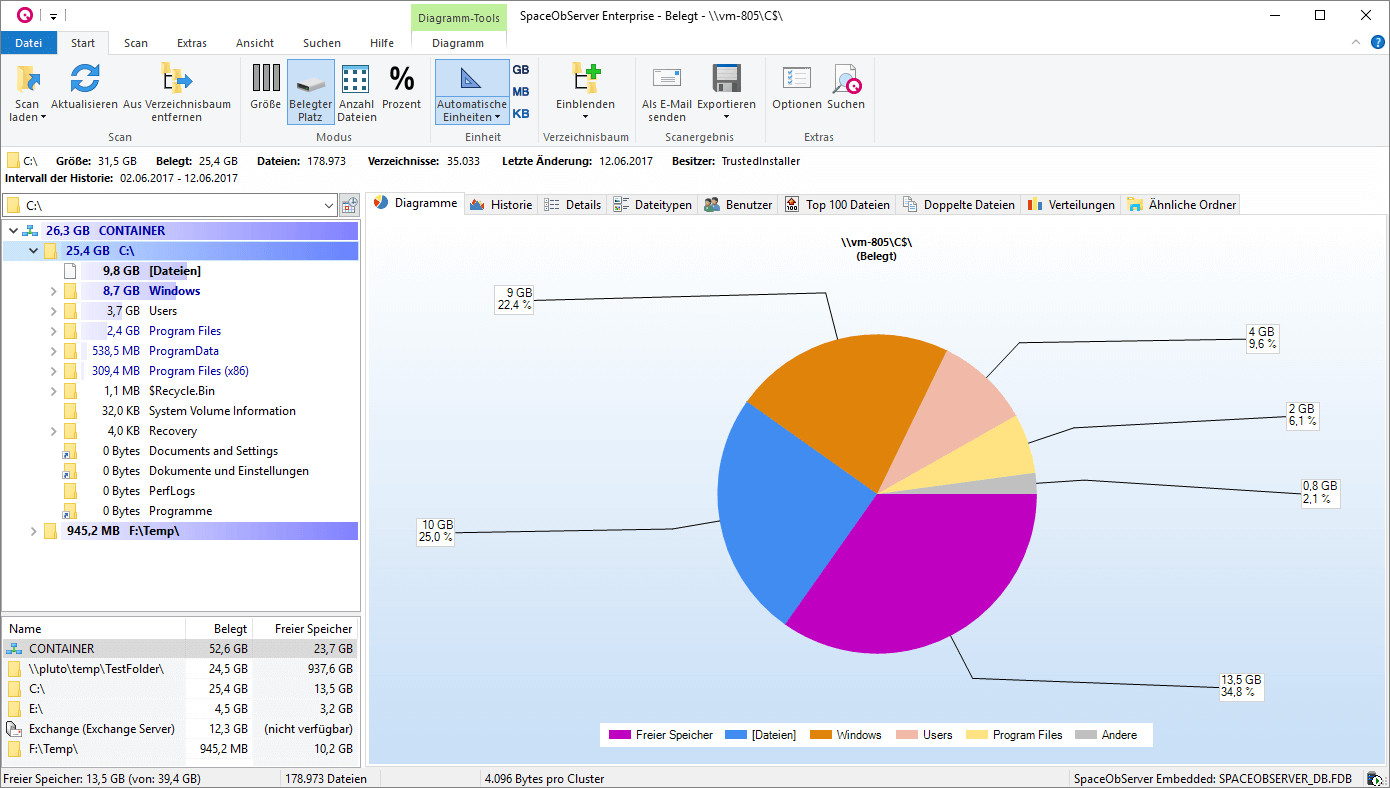
Task: Switch to Anzahl Dateien mode
Action: coord(356,92)
